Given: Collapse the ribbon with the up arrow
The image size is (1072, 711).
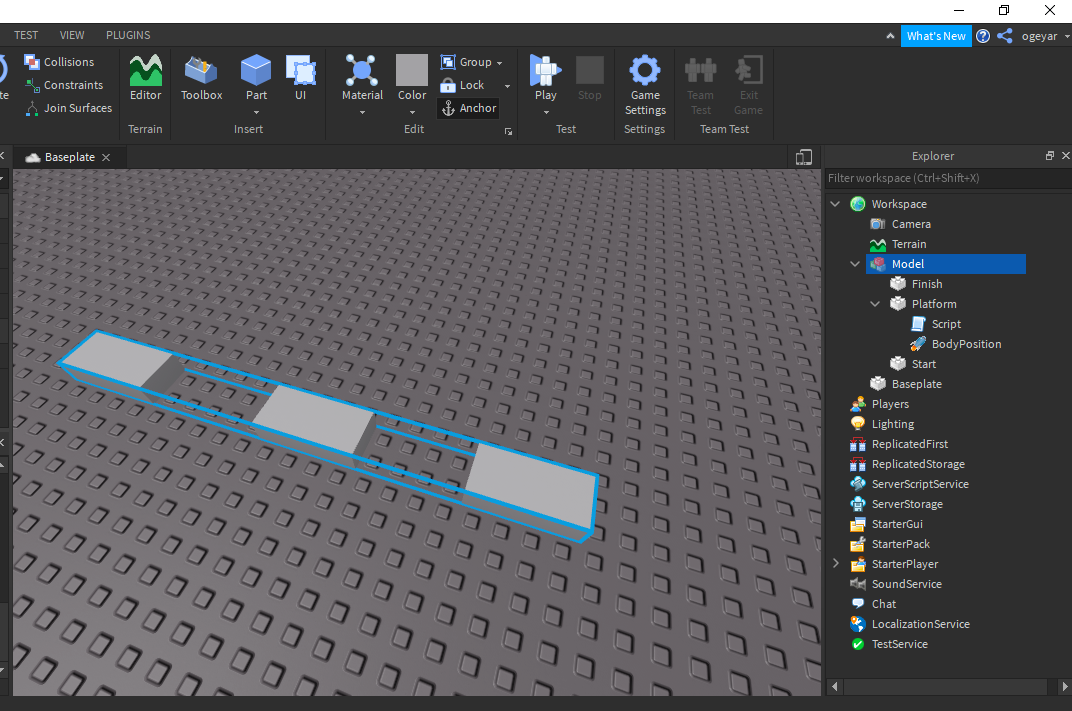Looking at the screenshot, I should [x=889, y=36].
